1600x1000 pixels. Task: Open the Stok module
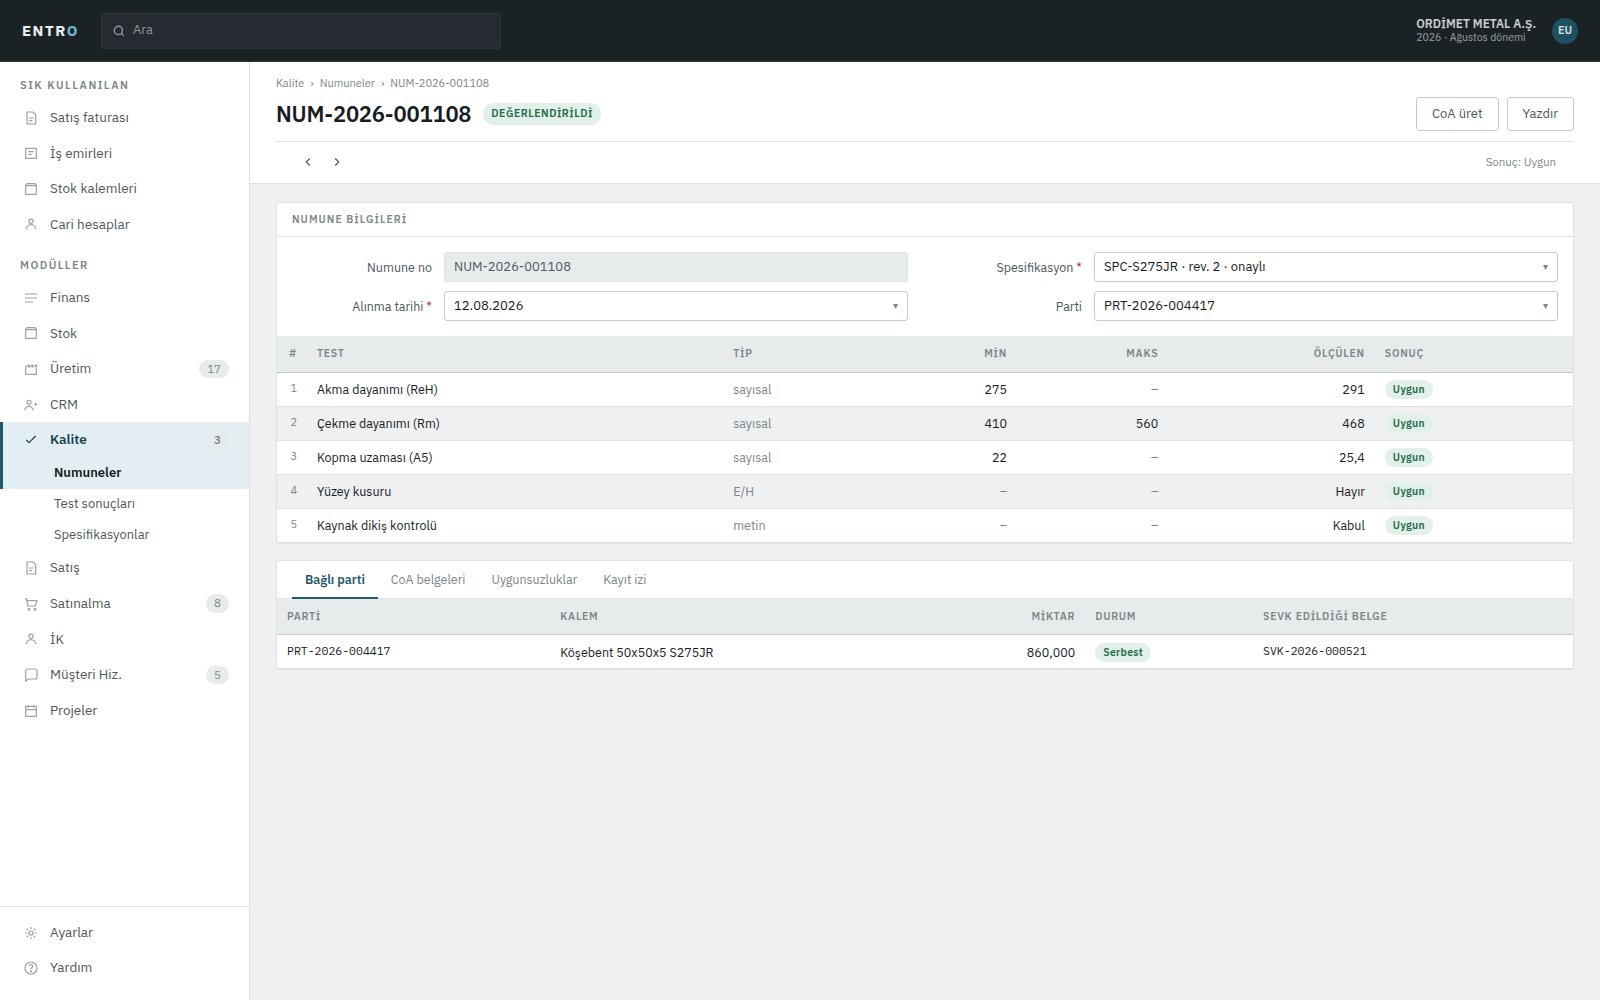pos(125,334)
